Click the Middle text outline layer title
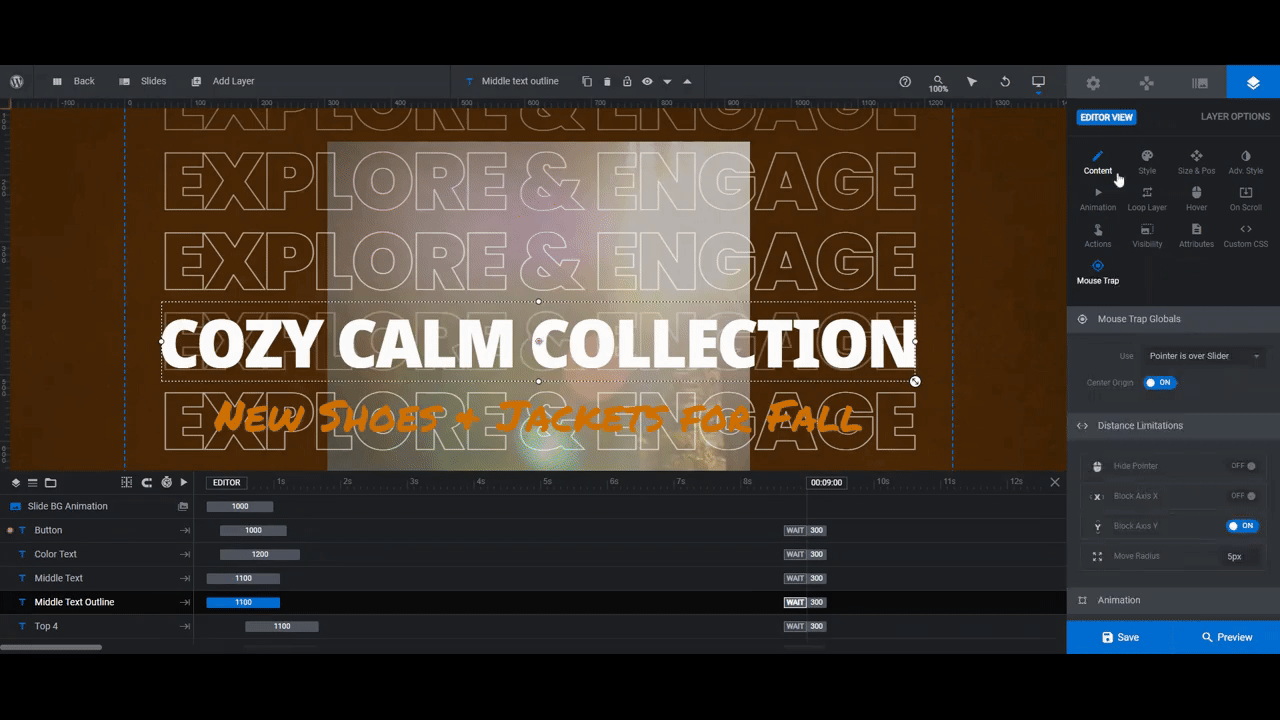 point(520,82)
